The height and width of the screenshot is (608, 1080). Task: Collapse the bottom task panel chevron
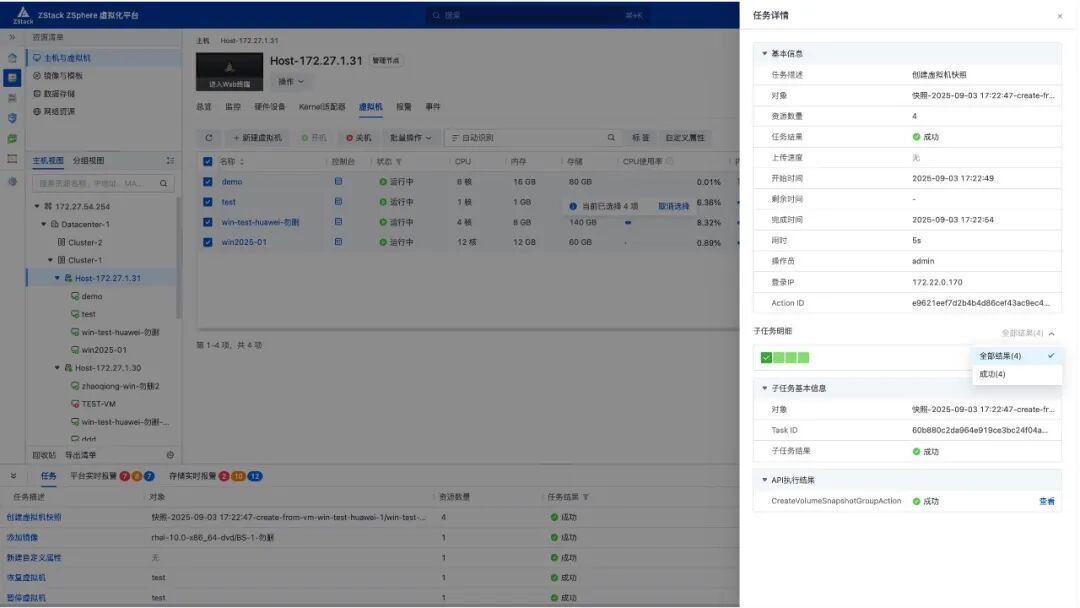click(13, 476)
